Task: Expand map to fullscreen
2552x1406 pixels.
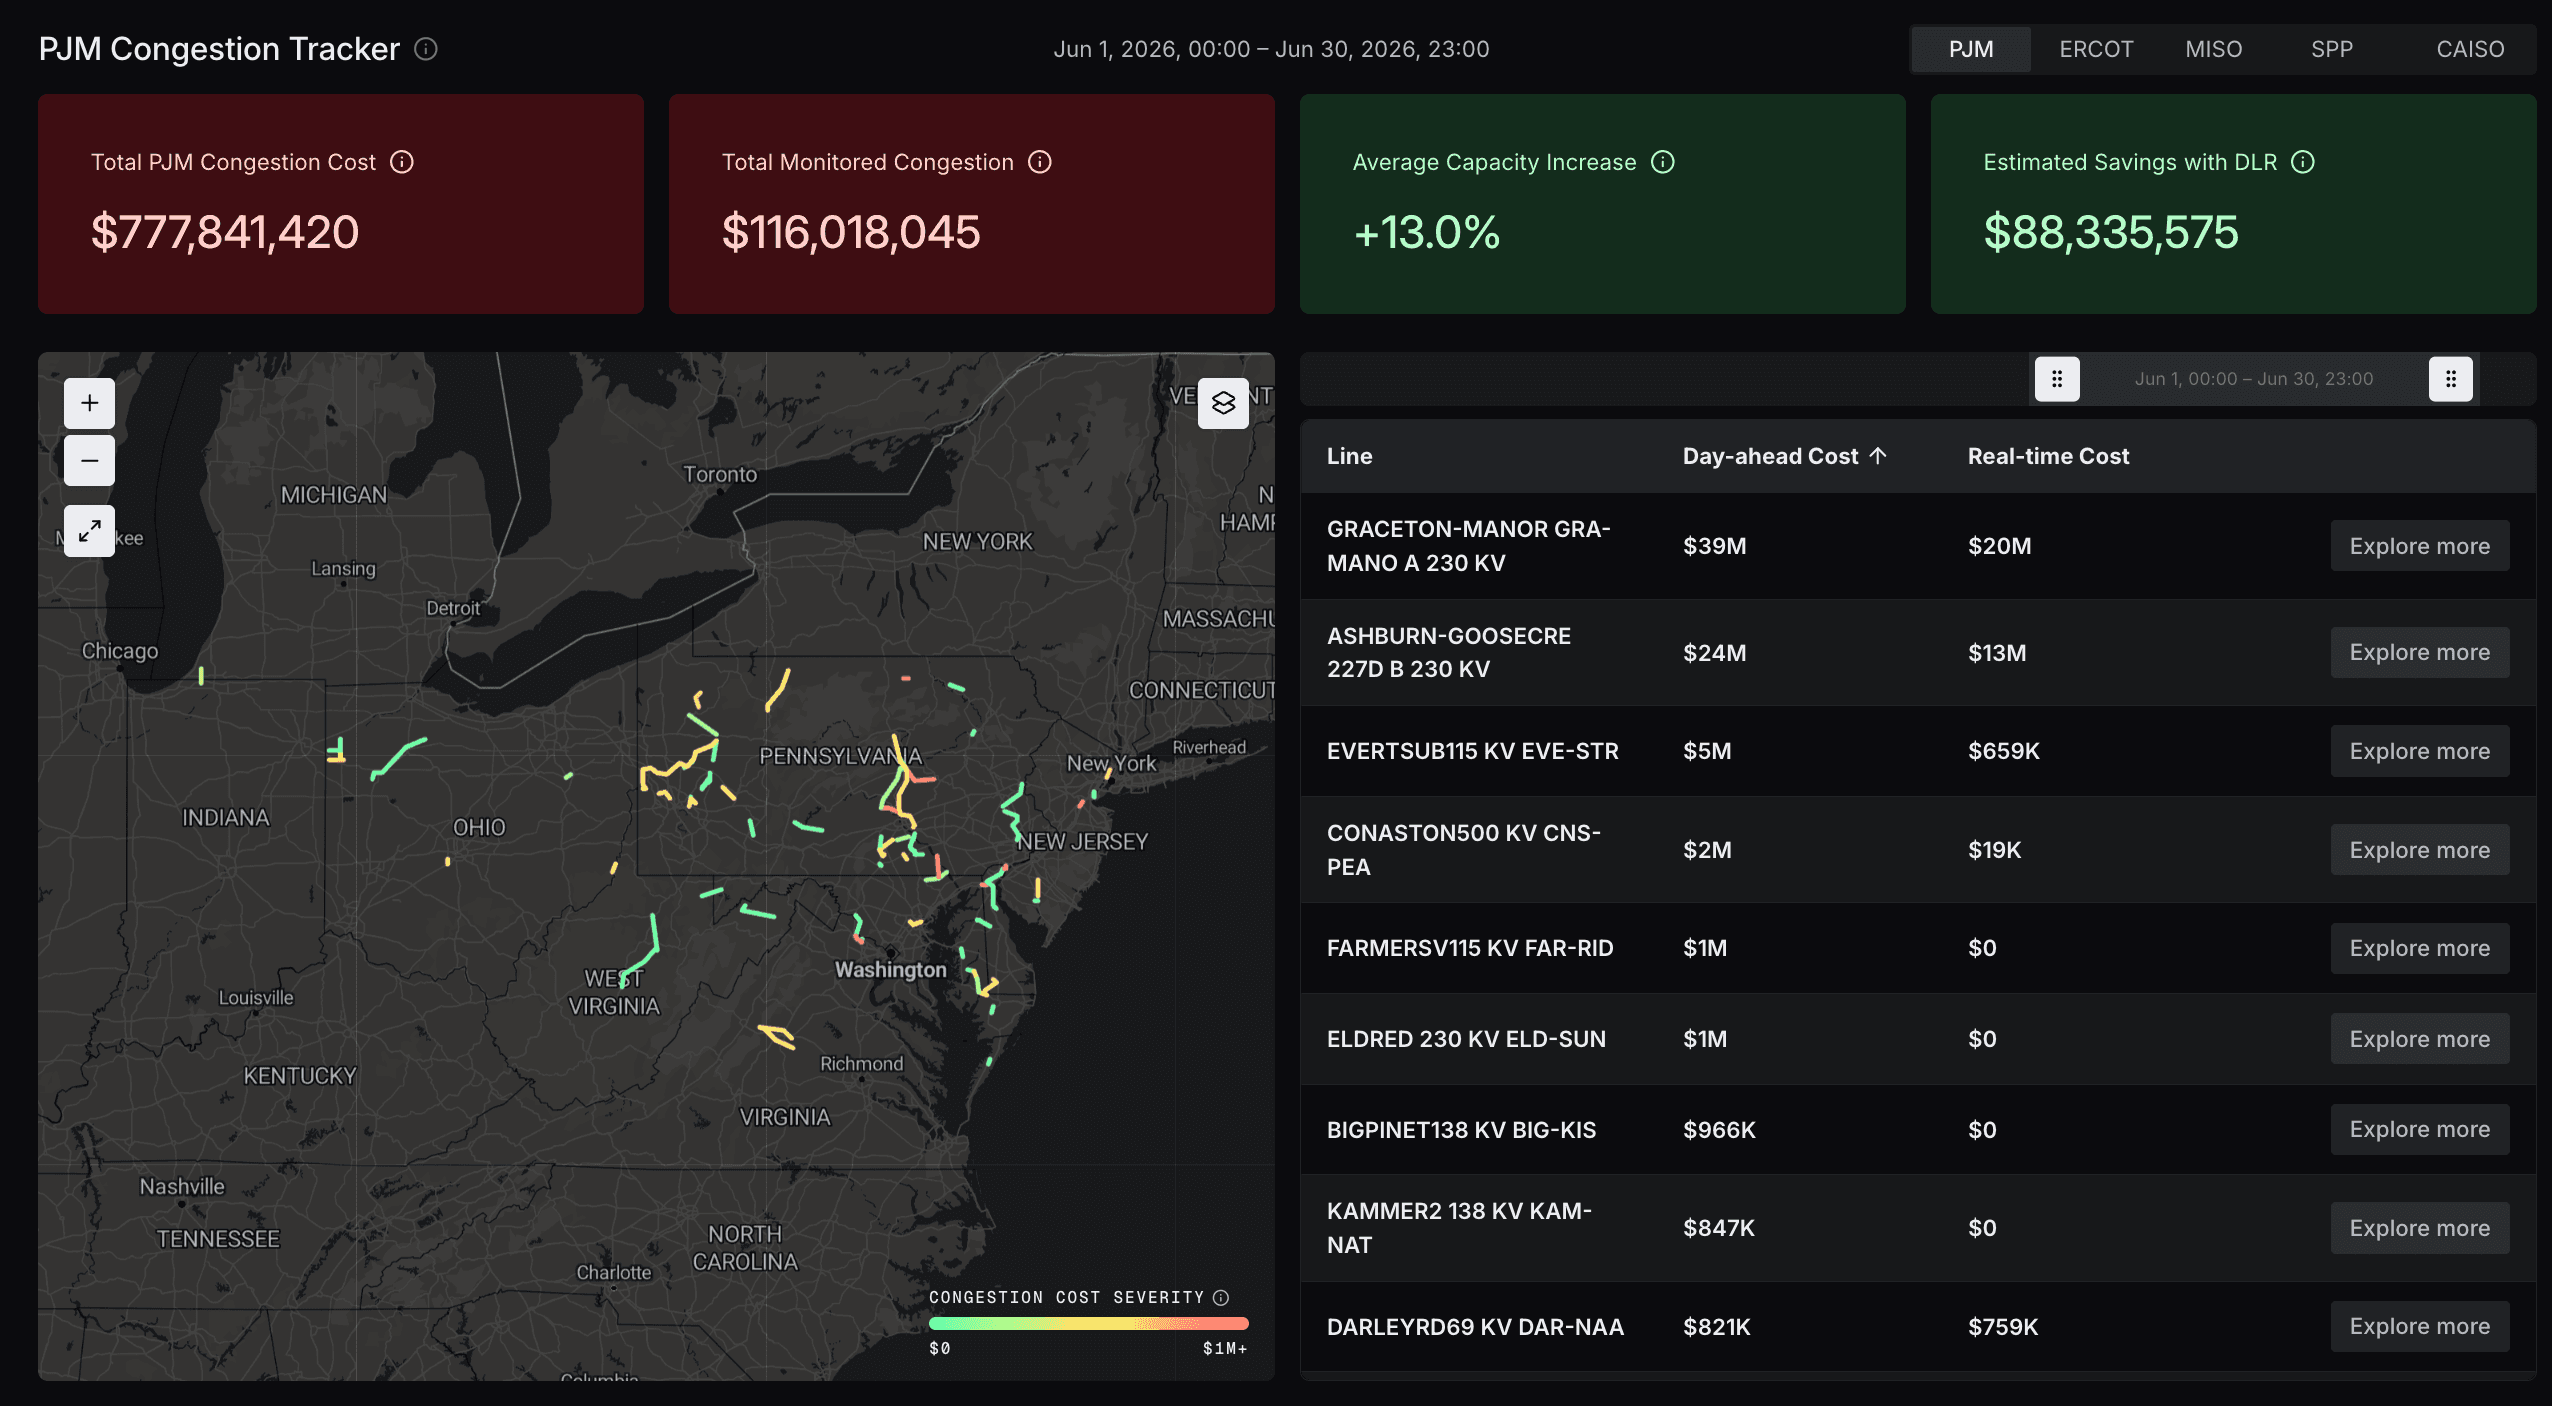Action: [x=90, y=530]
